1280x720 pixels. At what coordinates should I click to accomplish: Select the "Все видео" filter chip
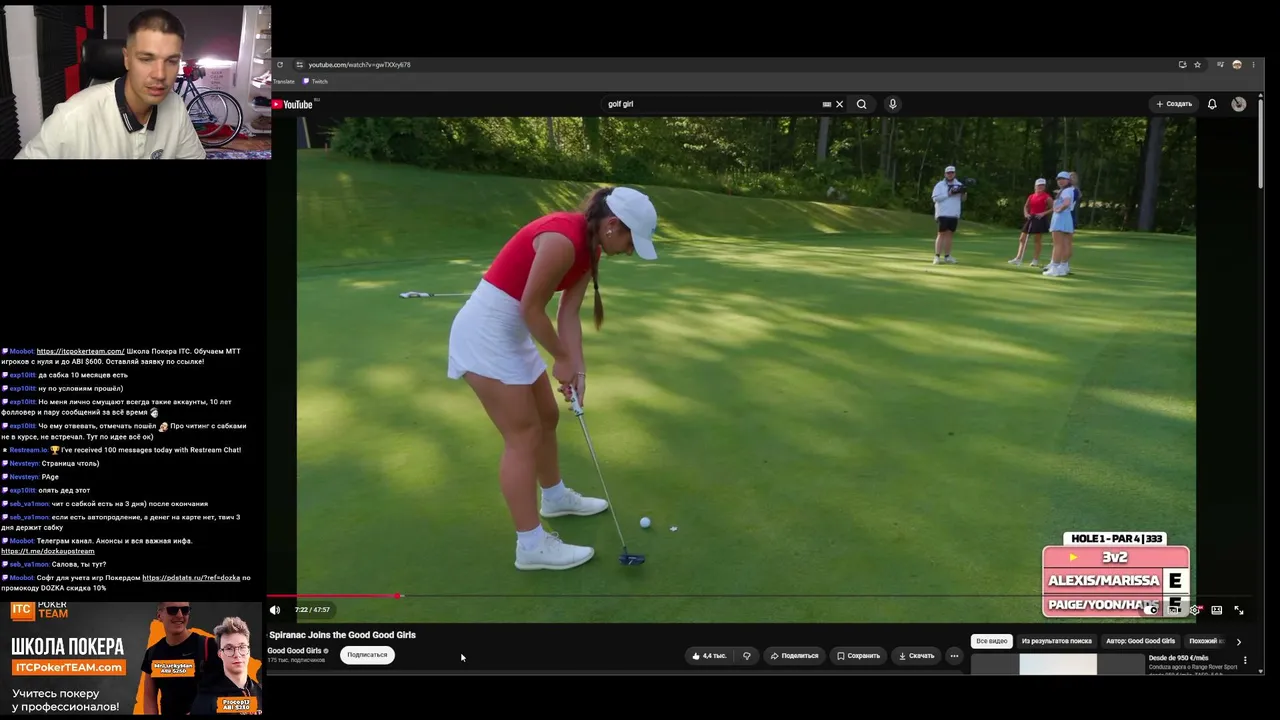992,641
